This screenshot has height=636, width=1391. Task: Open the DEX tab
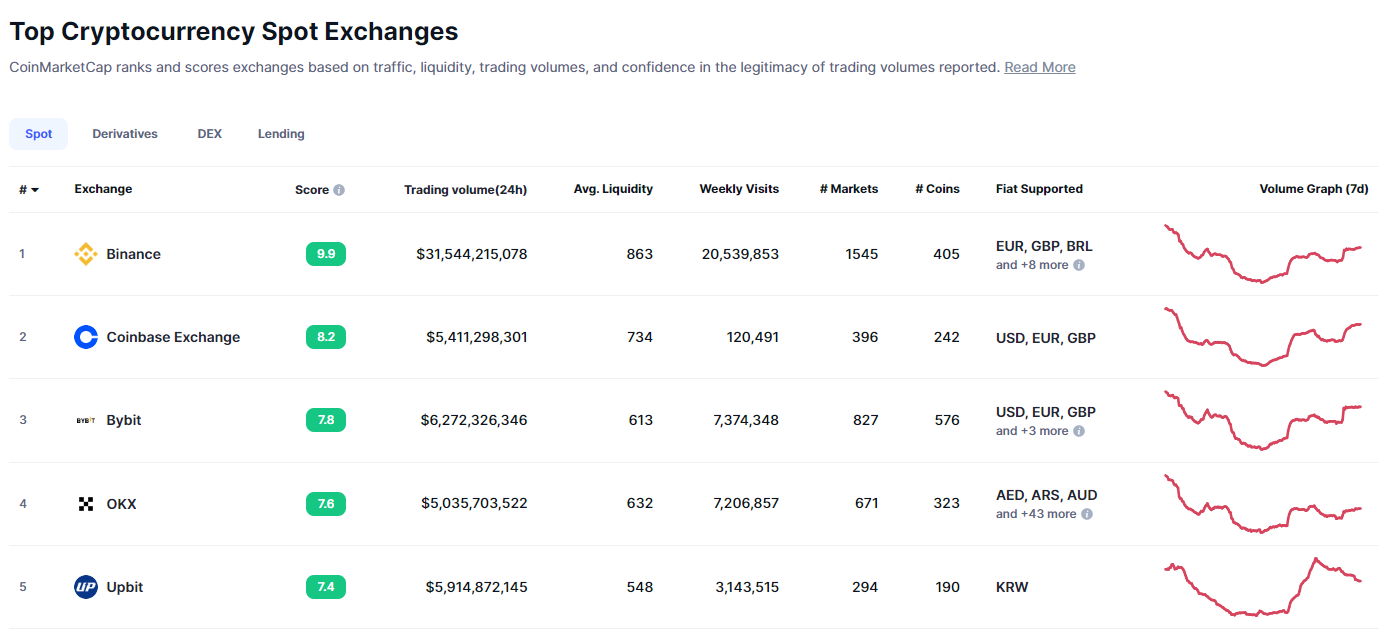210,134
